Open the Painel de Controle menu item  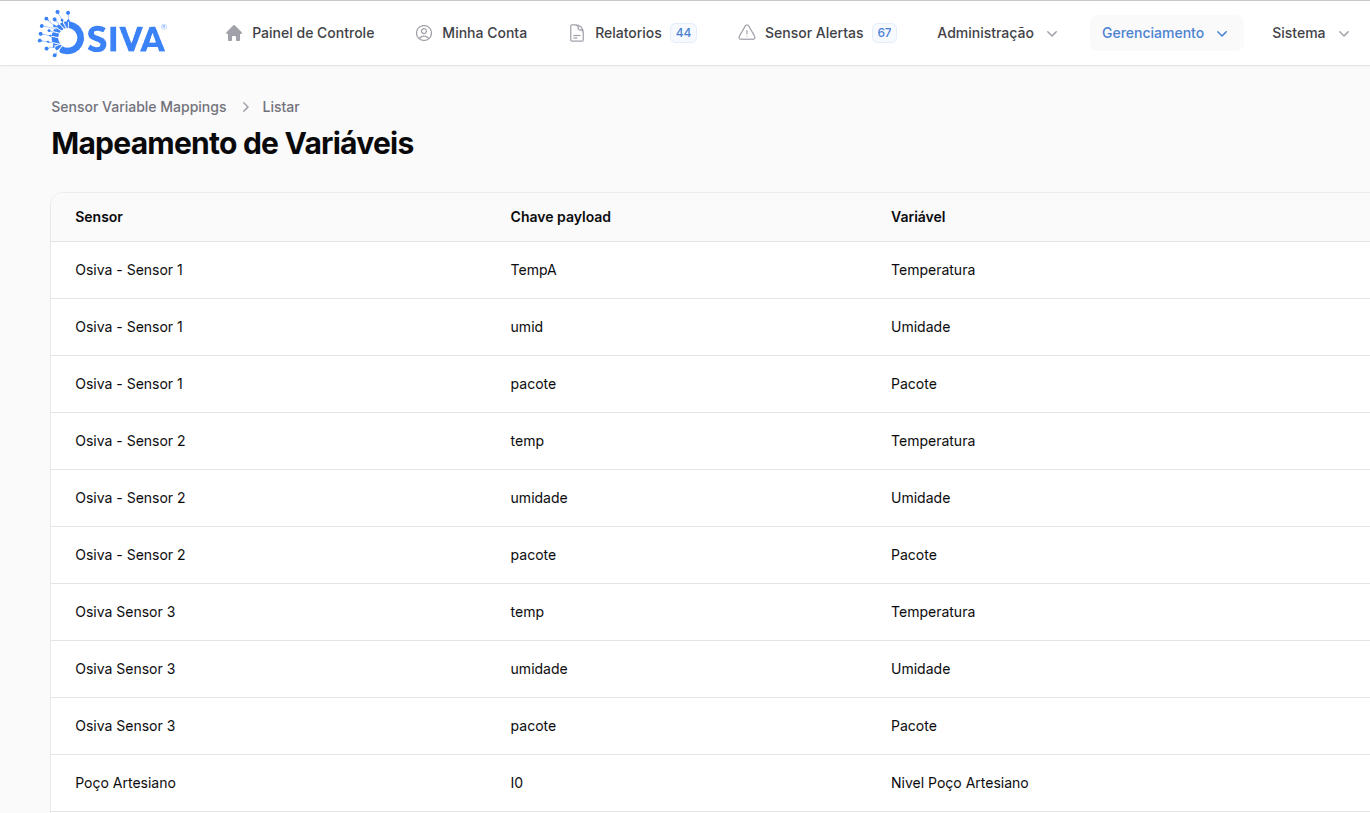point(313,33)
